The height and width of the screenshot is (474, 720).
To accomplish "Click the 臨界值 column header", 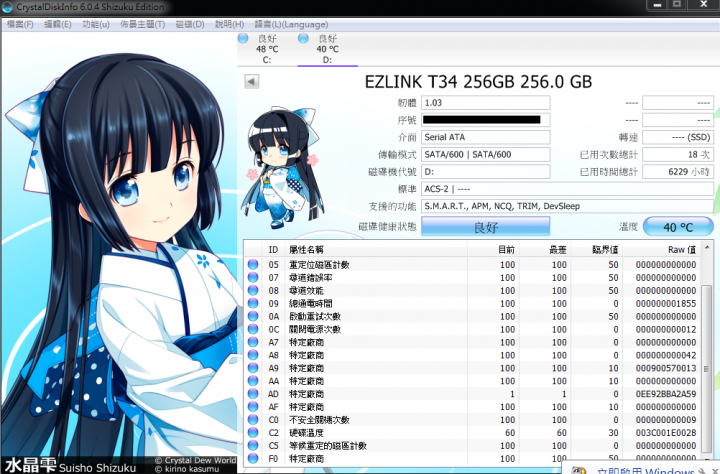I will click(596, 249).
